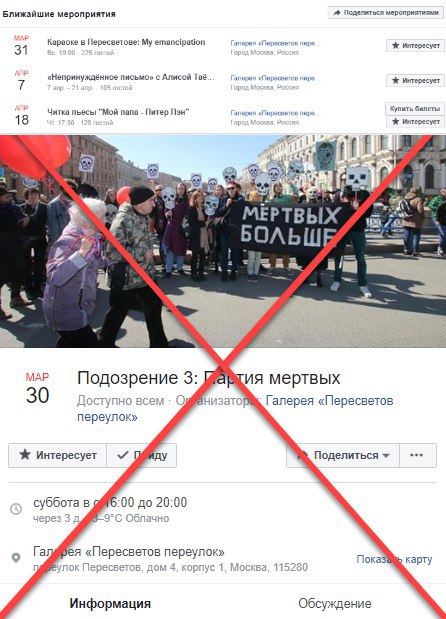Open Караоке в Пересветове: My emancipation event
The height and width of the screenshot is (619, 446).
tap(126, 42)
